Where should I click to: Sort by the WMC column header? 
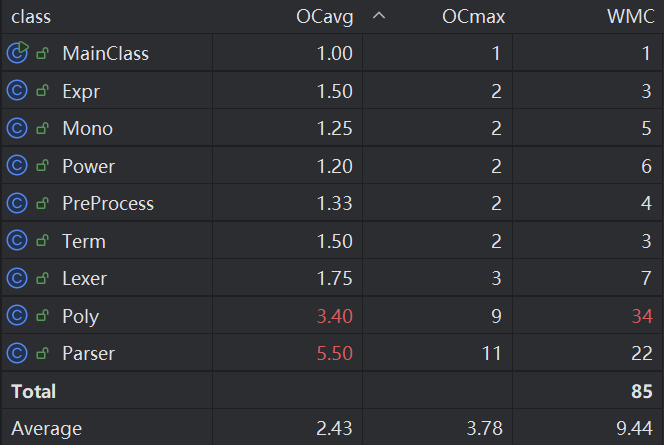coord(629,17)
